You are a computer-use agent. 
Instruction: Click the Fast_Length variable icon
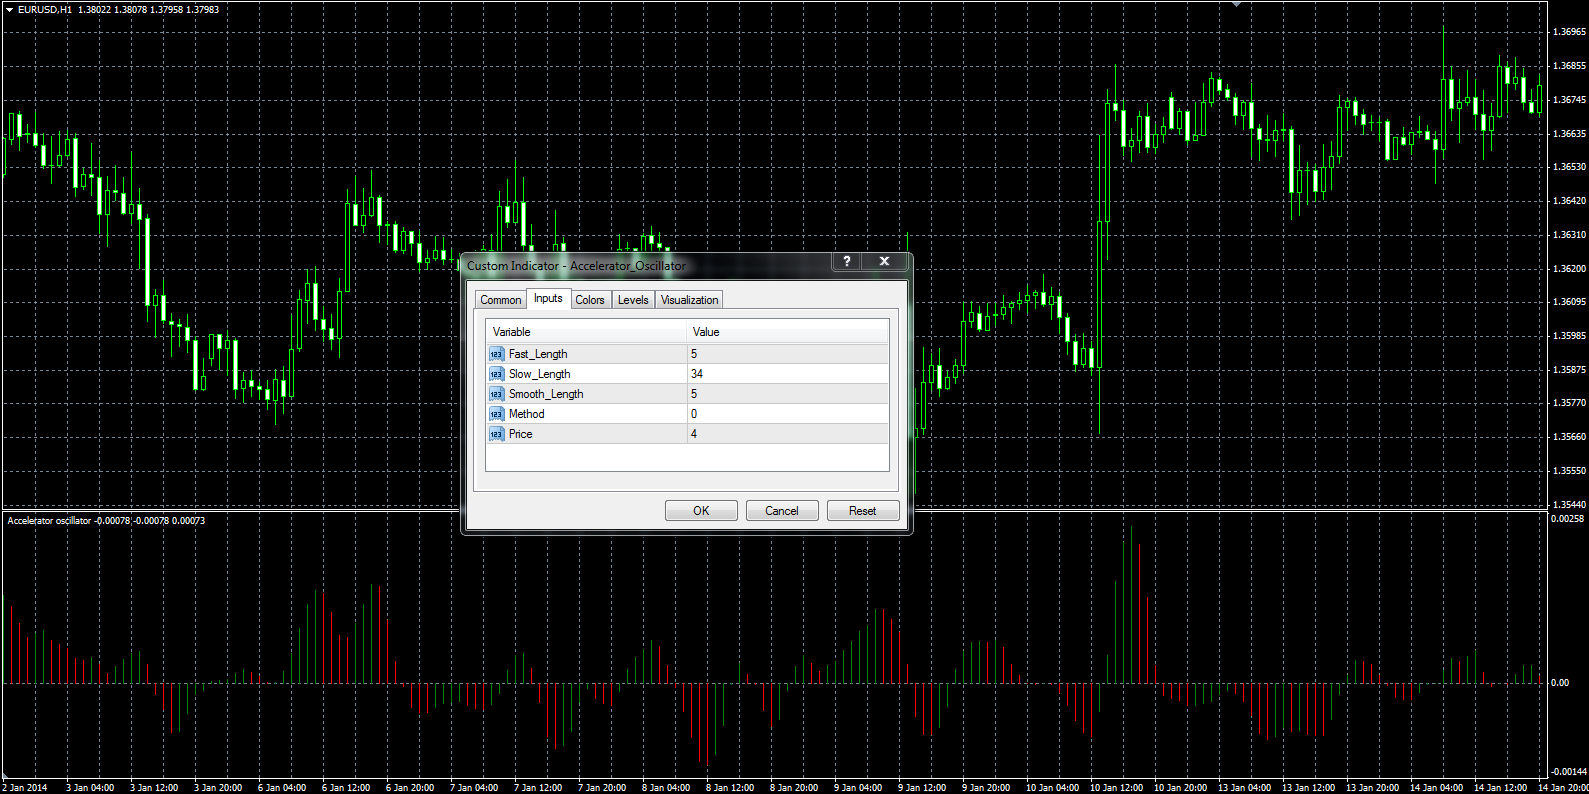tap(497, 354)
